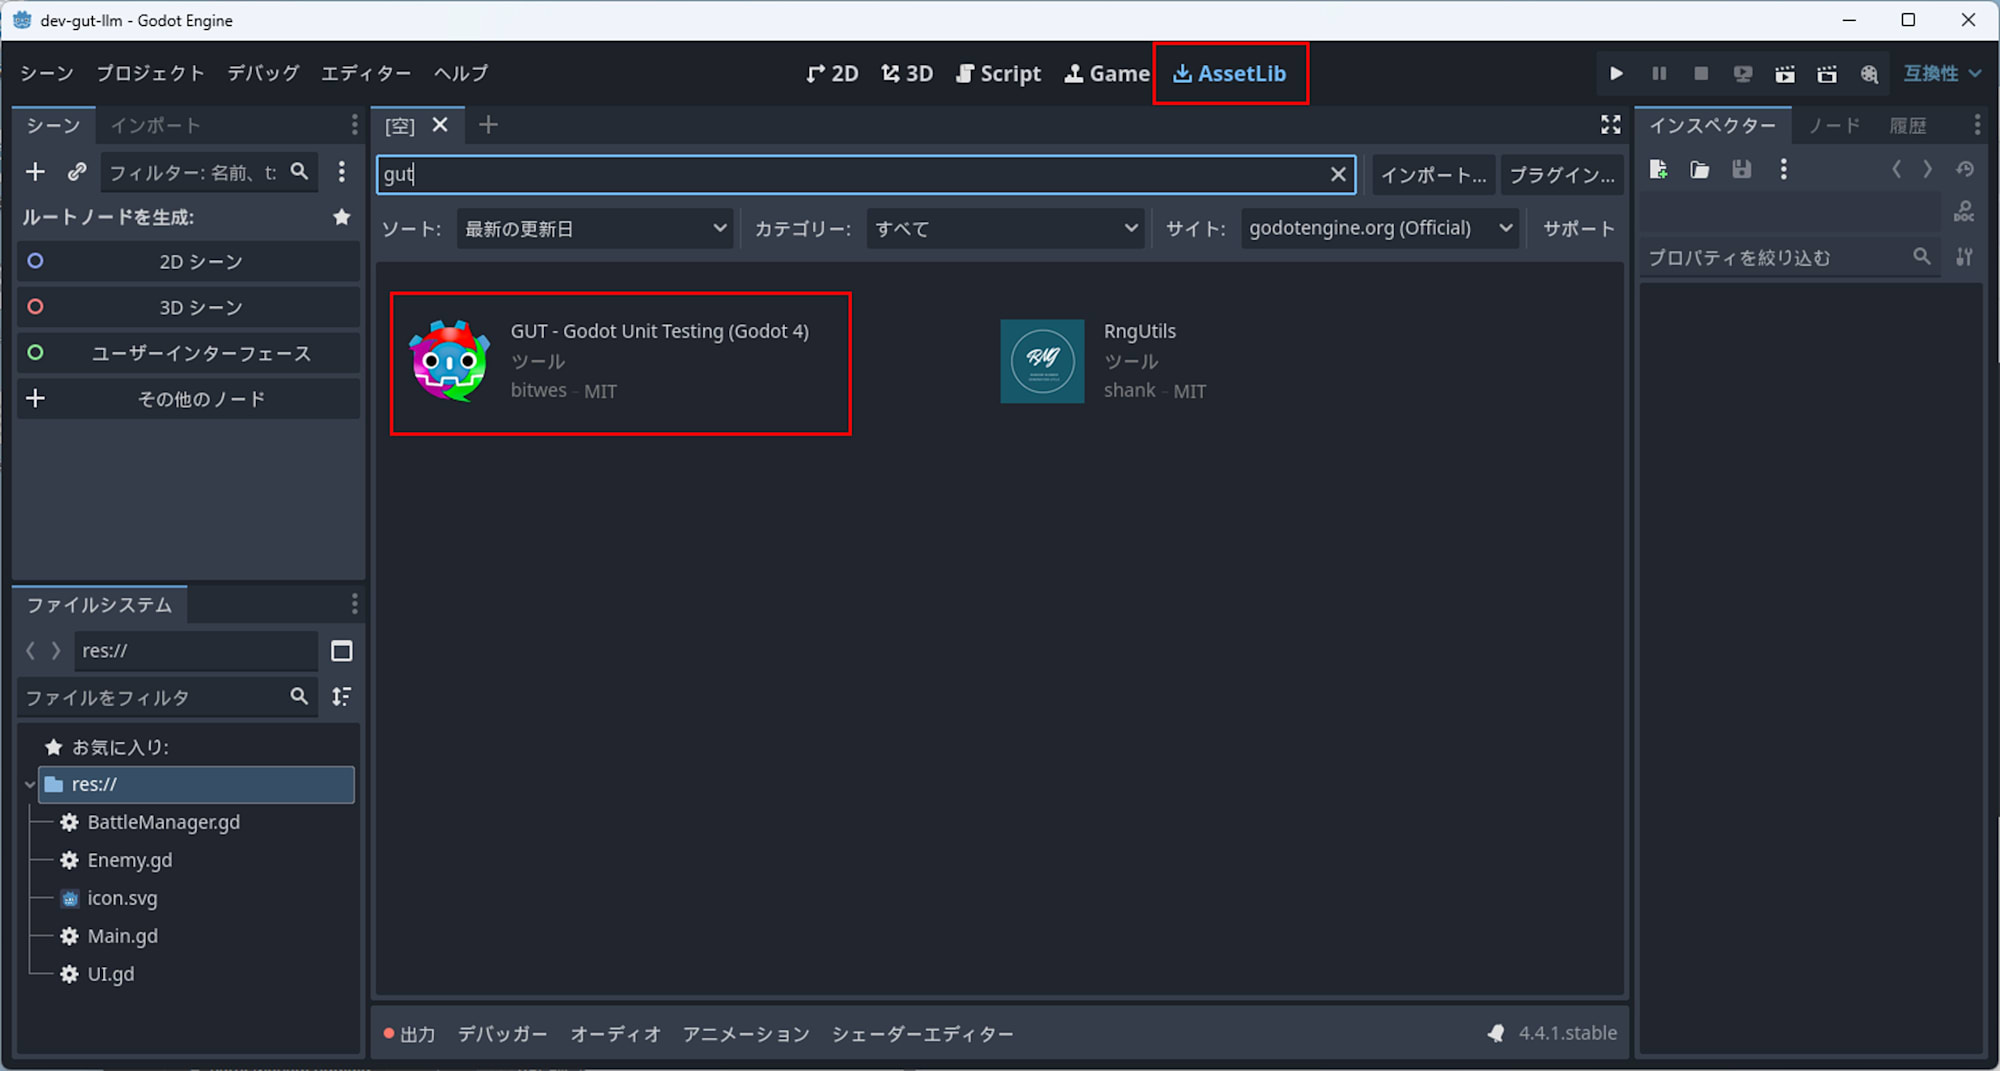Viewport: 2000px width, 1071px height.
Task: Open the RngUtils asset thumbnail
Action: coord(1042,361)
